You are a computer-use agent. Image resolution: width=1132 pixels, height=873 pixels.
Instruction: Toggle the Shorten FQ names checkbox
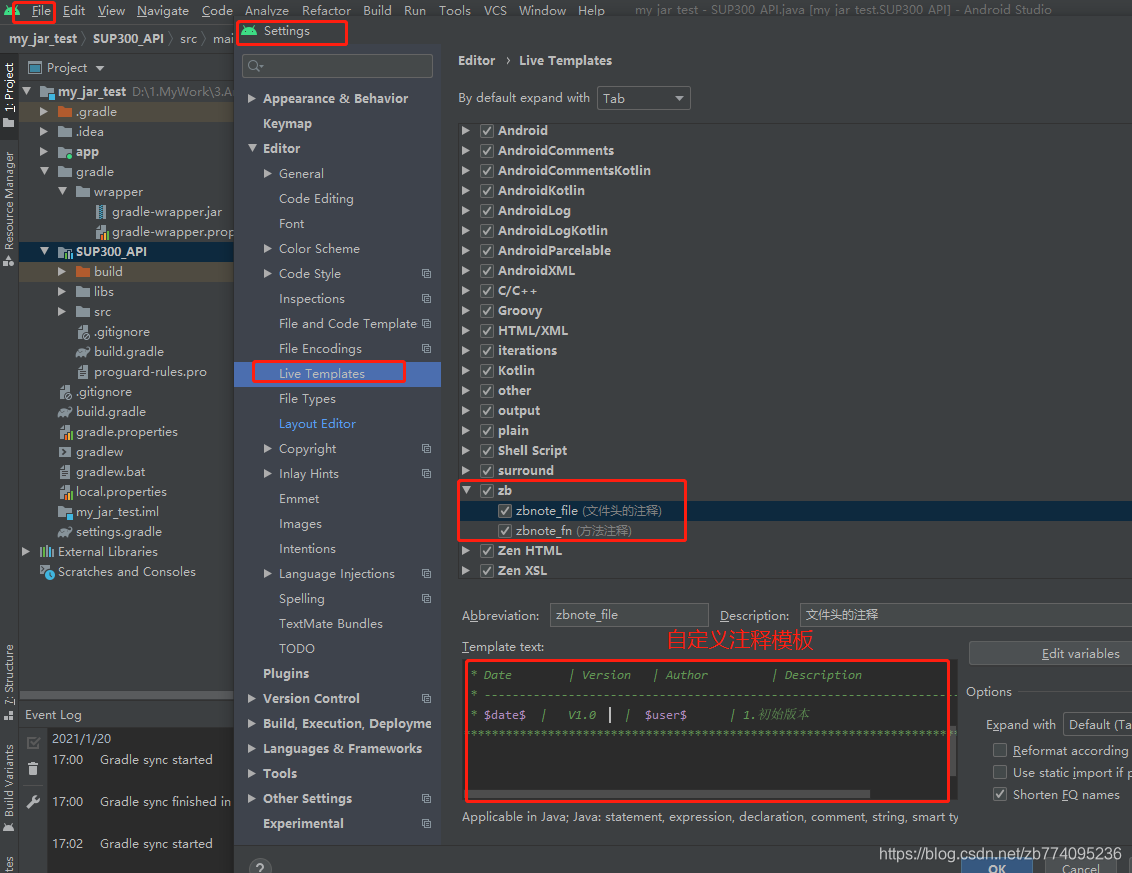[1000, 794]
